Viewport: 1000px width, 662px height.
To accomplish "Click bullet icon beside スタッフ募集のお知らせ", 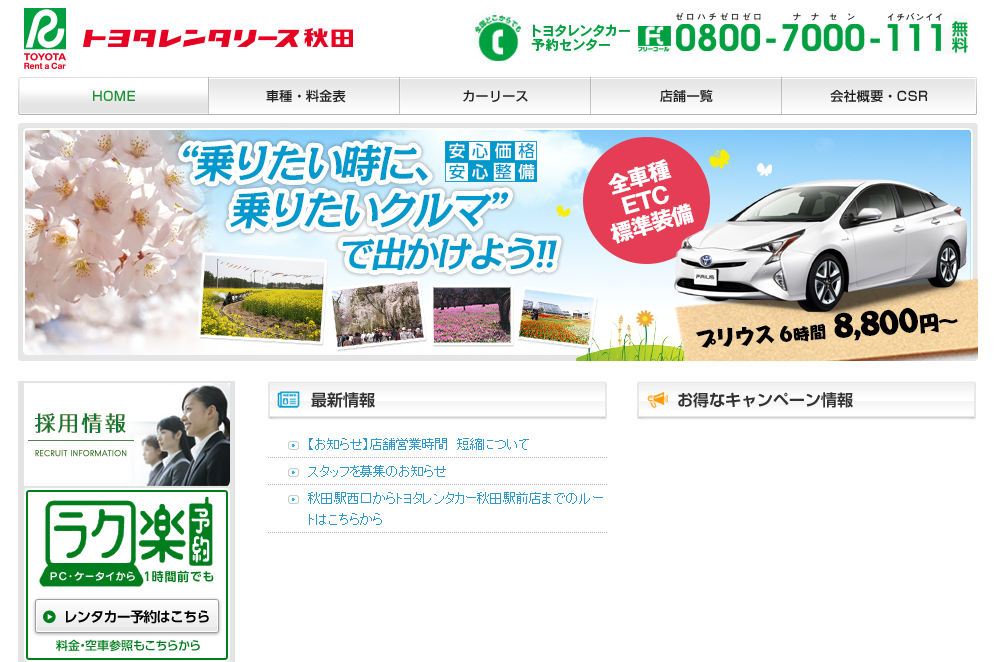I will (x=293, y=473).
